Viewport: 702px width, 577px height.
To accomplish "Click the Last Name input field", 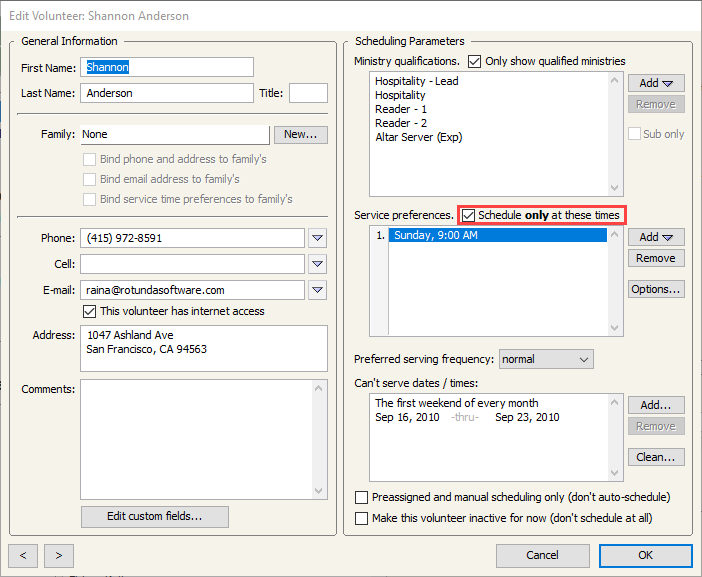I will 166,93.
